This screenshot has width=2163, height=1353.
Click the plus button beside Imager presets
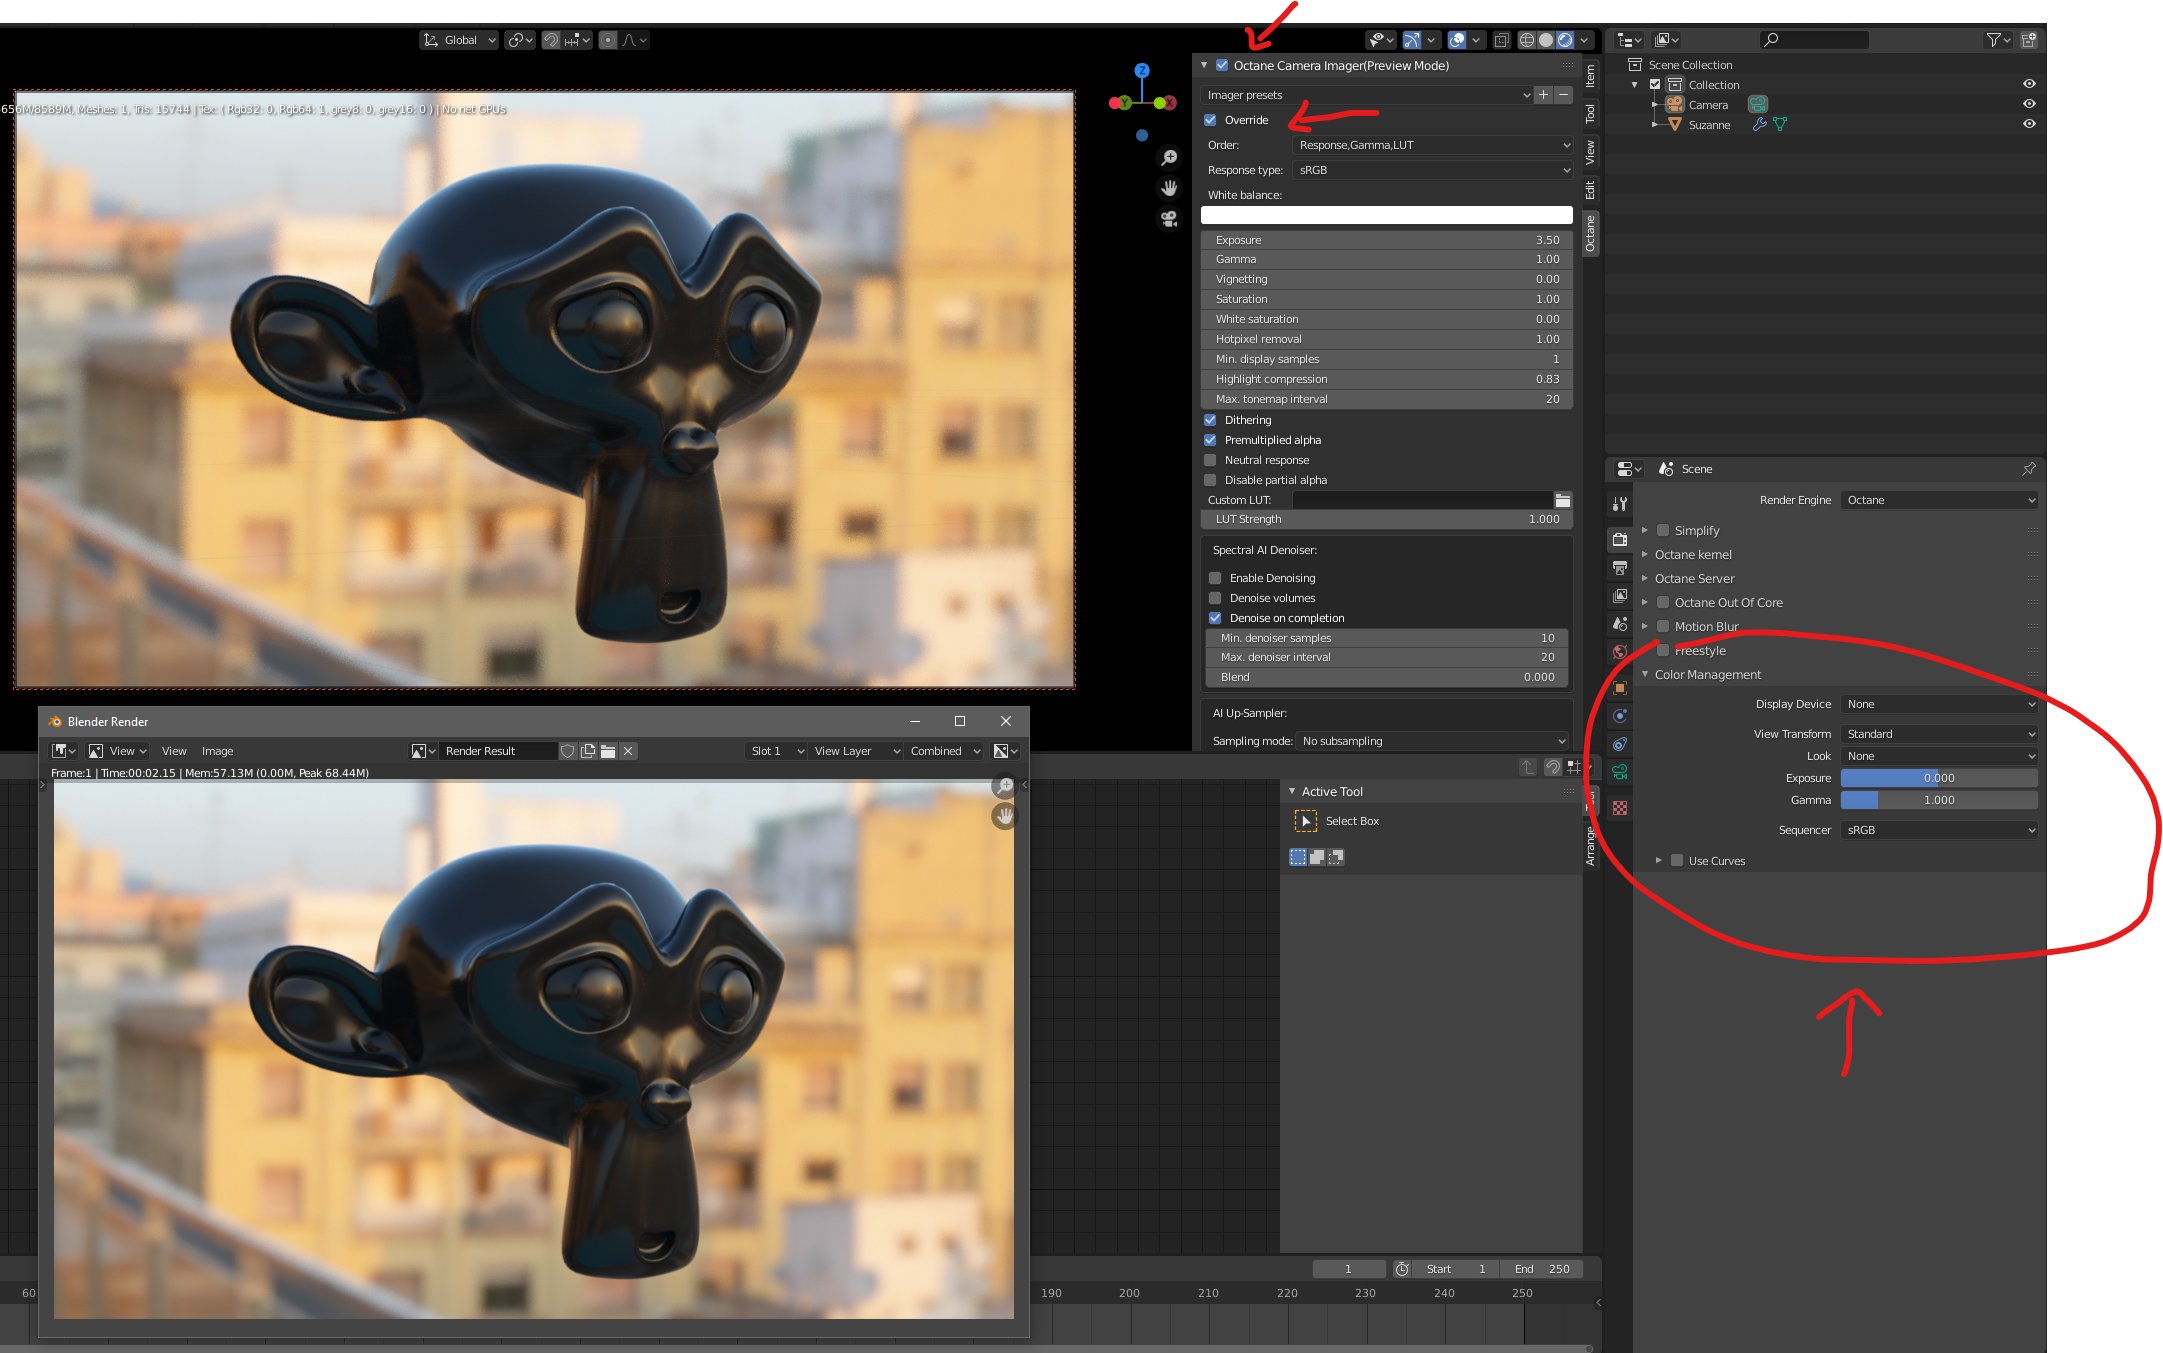[1543, 95]
